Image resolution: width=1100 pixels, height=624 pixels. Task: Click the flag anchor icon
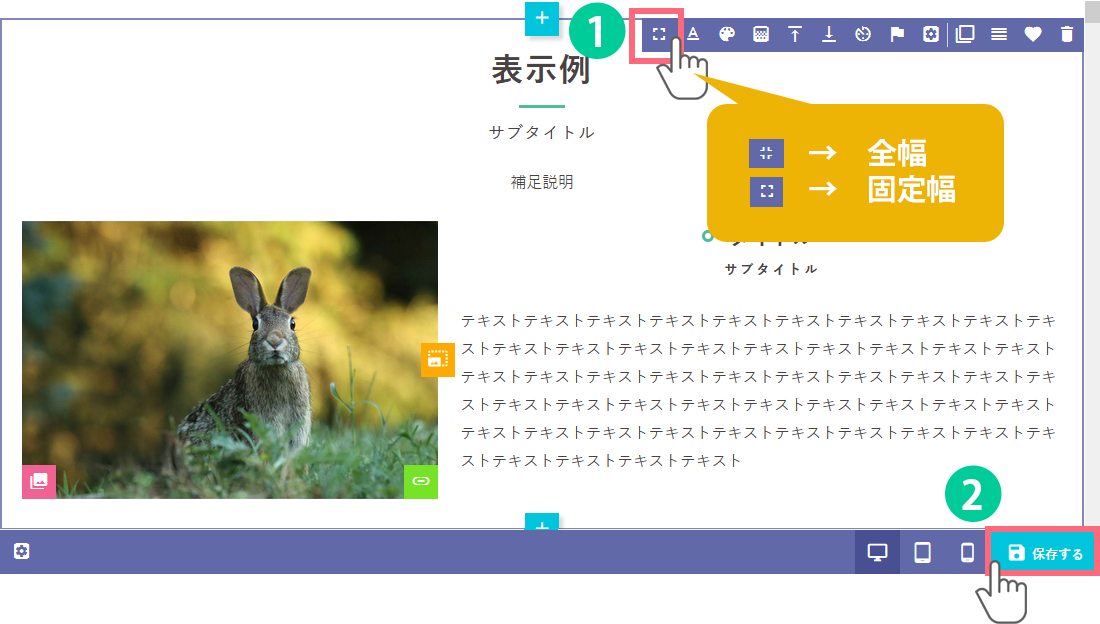point(897,34)
